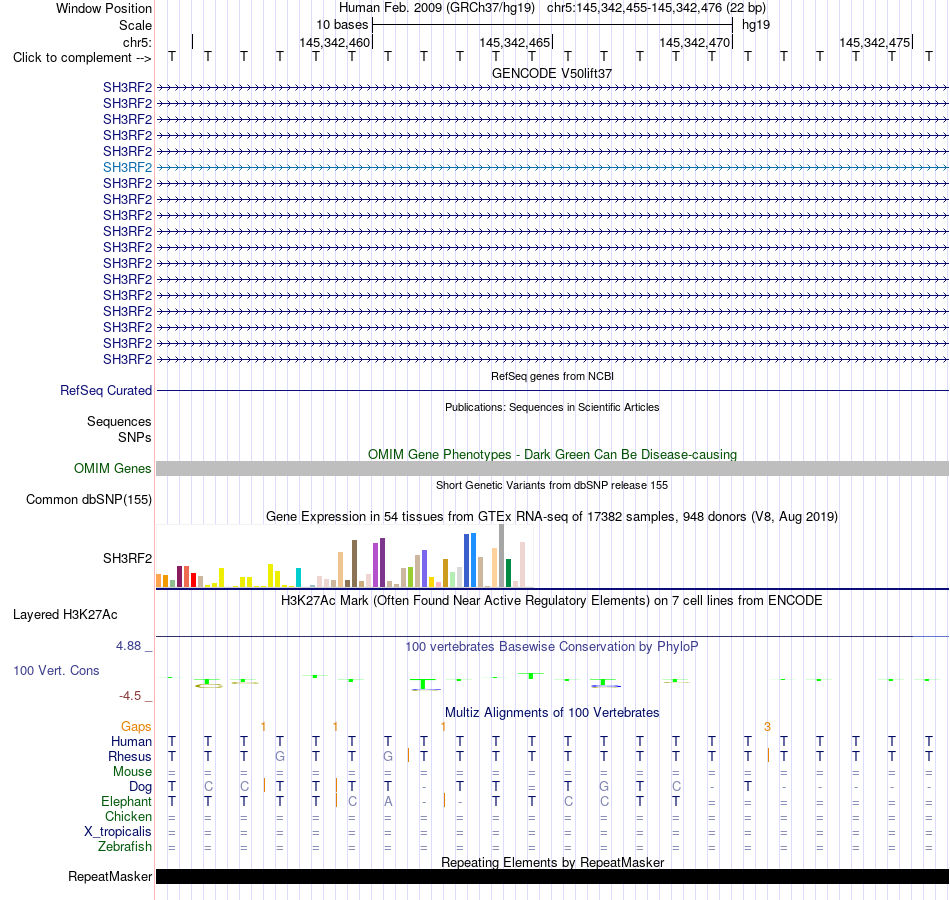Click the ruler position "145,342,470"
This screenshot has height=900, width=950.
point(694,42)
